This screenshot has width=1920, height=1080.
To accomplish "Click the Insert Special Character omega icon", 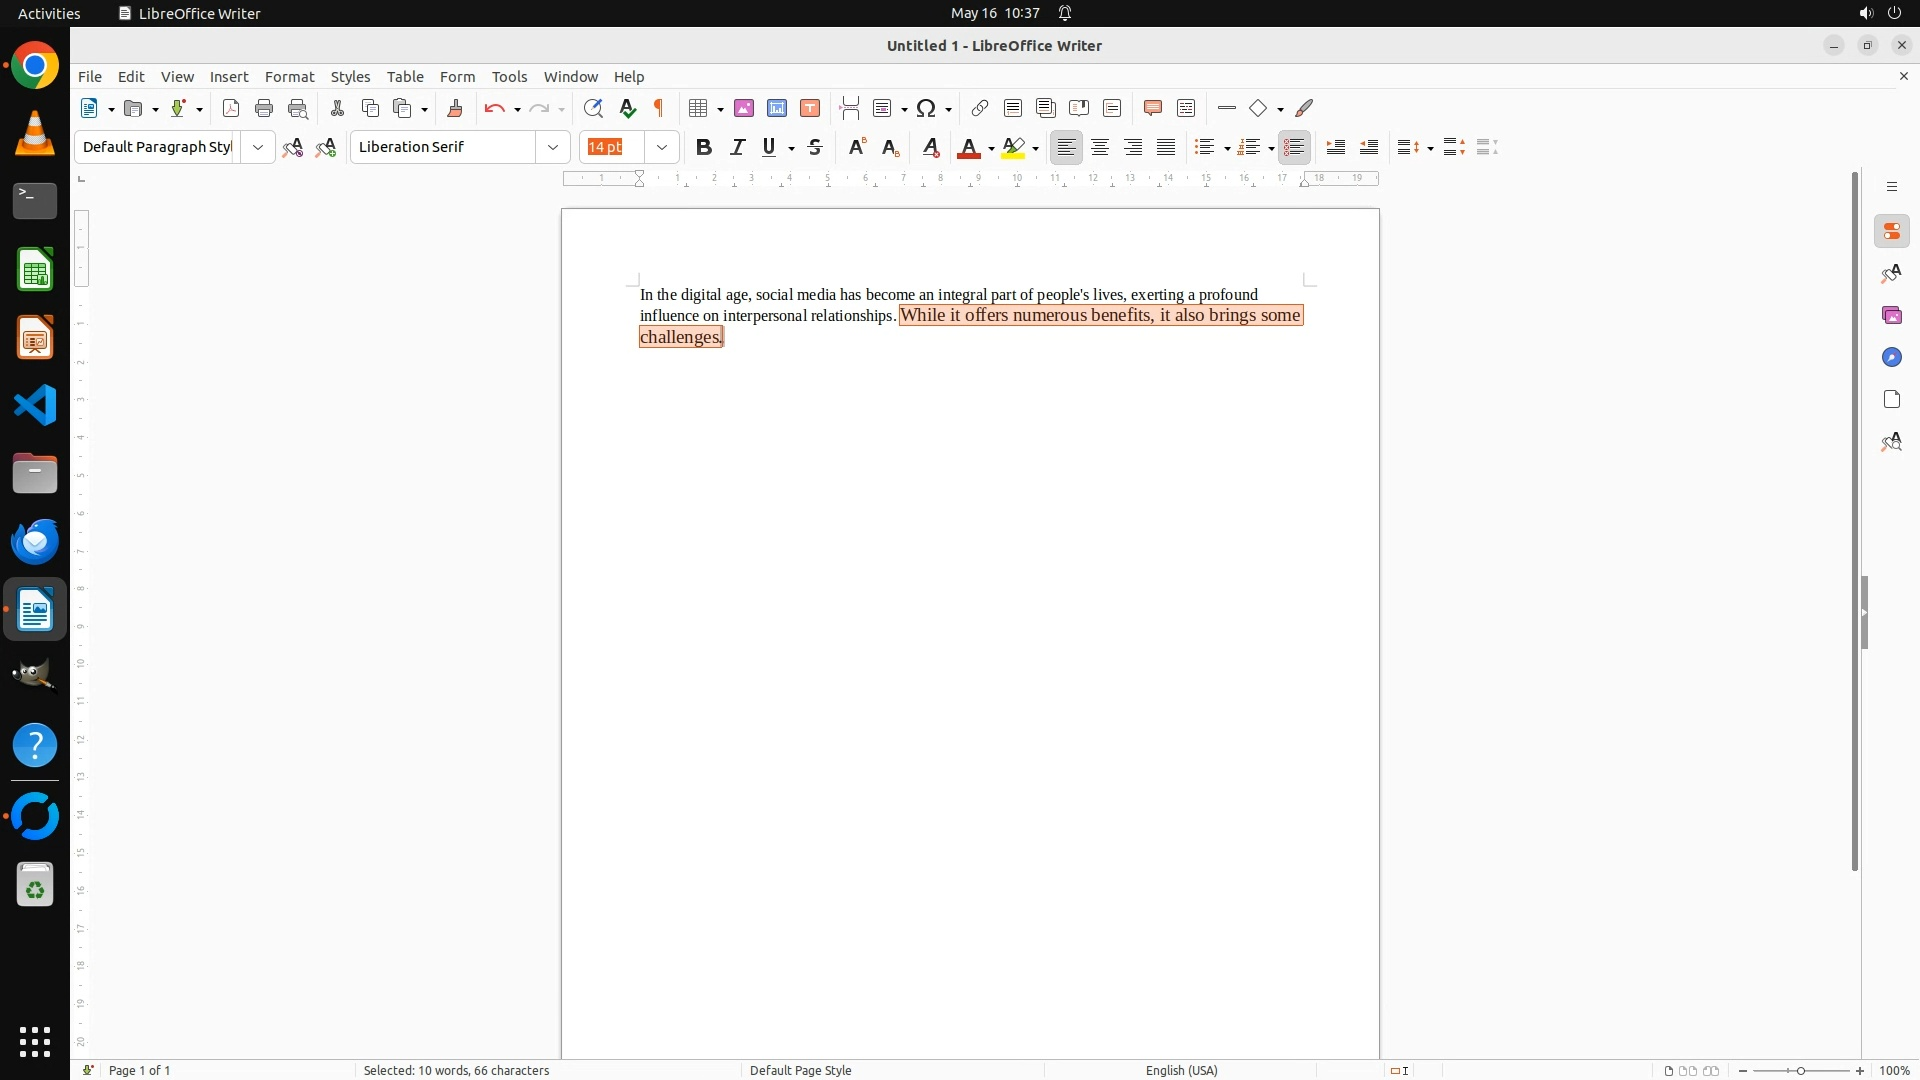I will pos(927,108).
